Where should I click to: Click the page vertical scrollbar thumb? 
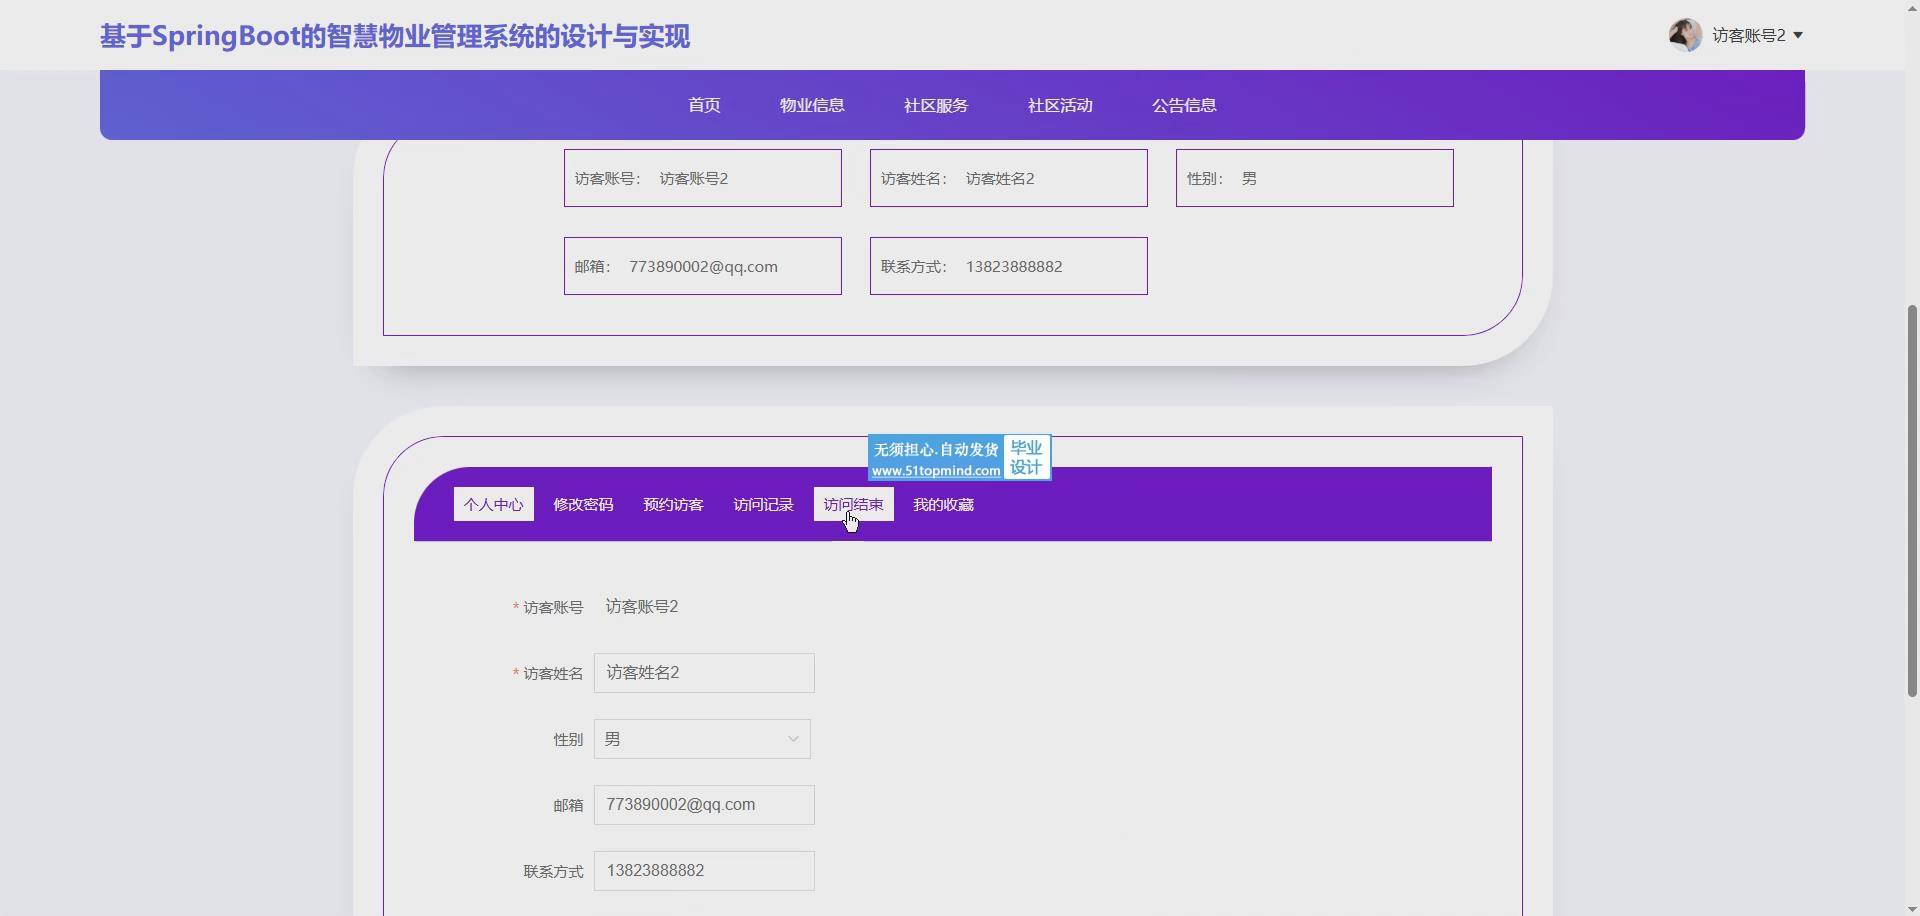pyautogui.click(x=1912, y=500)
